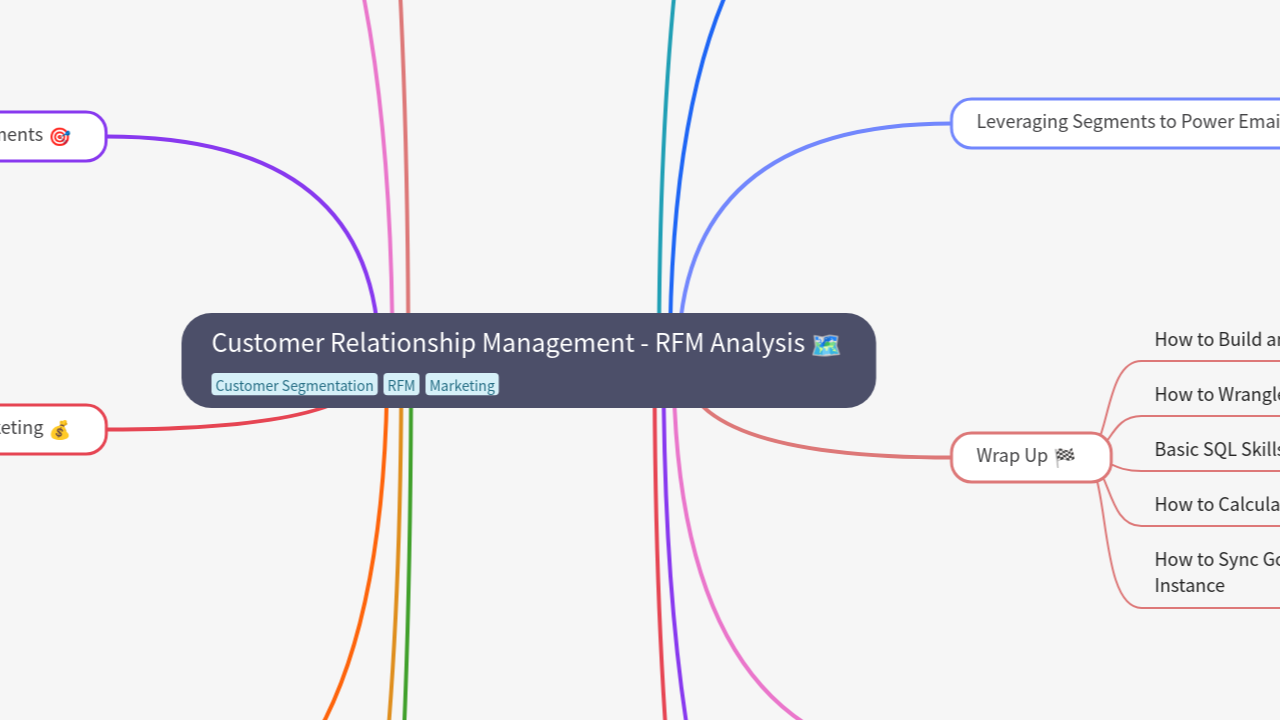This screenshot has height=720, width=1280.
Task: Select the 'How to Wrangle' child item
Action: pos(1216,394)
